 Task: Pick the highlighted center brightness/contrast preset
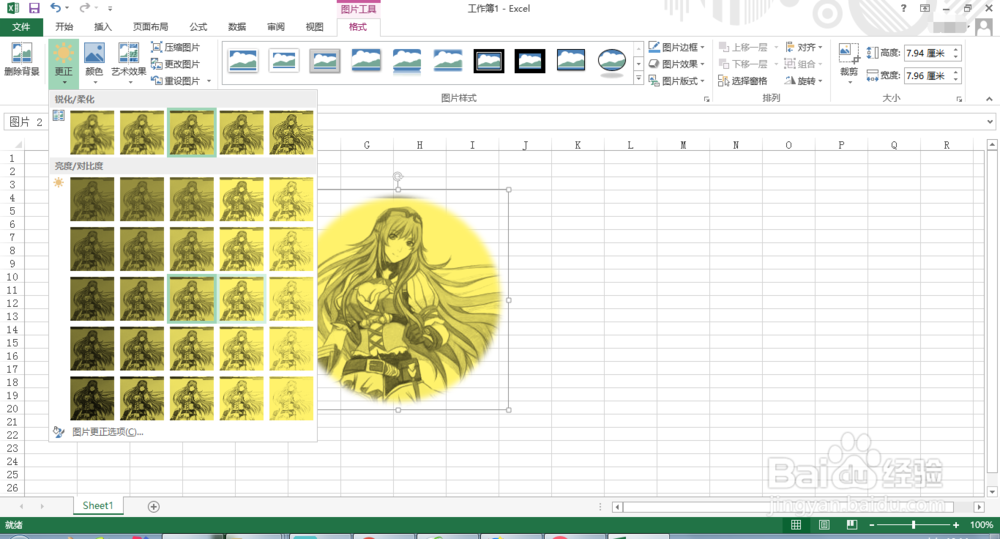click(192, 299)
